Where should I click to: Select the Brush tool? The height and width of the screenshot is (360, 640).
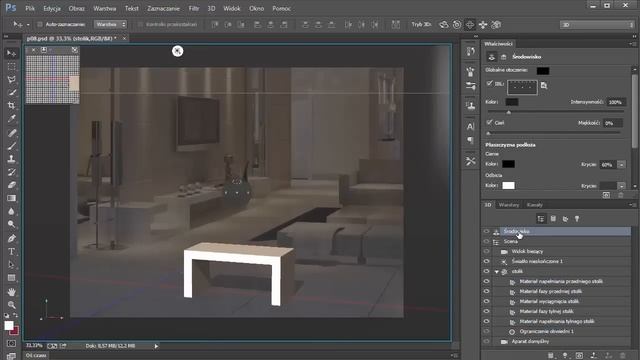click(11, 146)
